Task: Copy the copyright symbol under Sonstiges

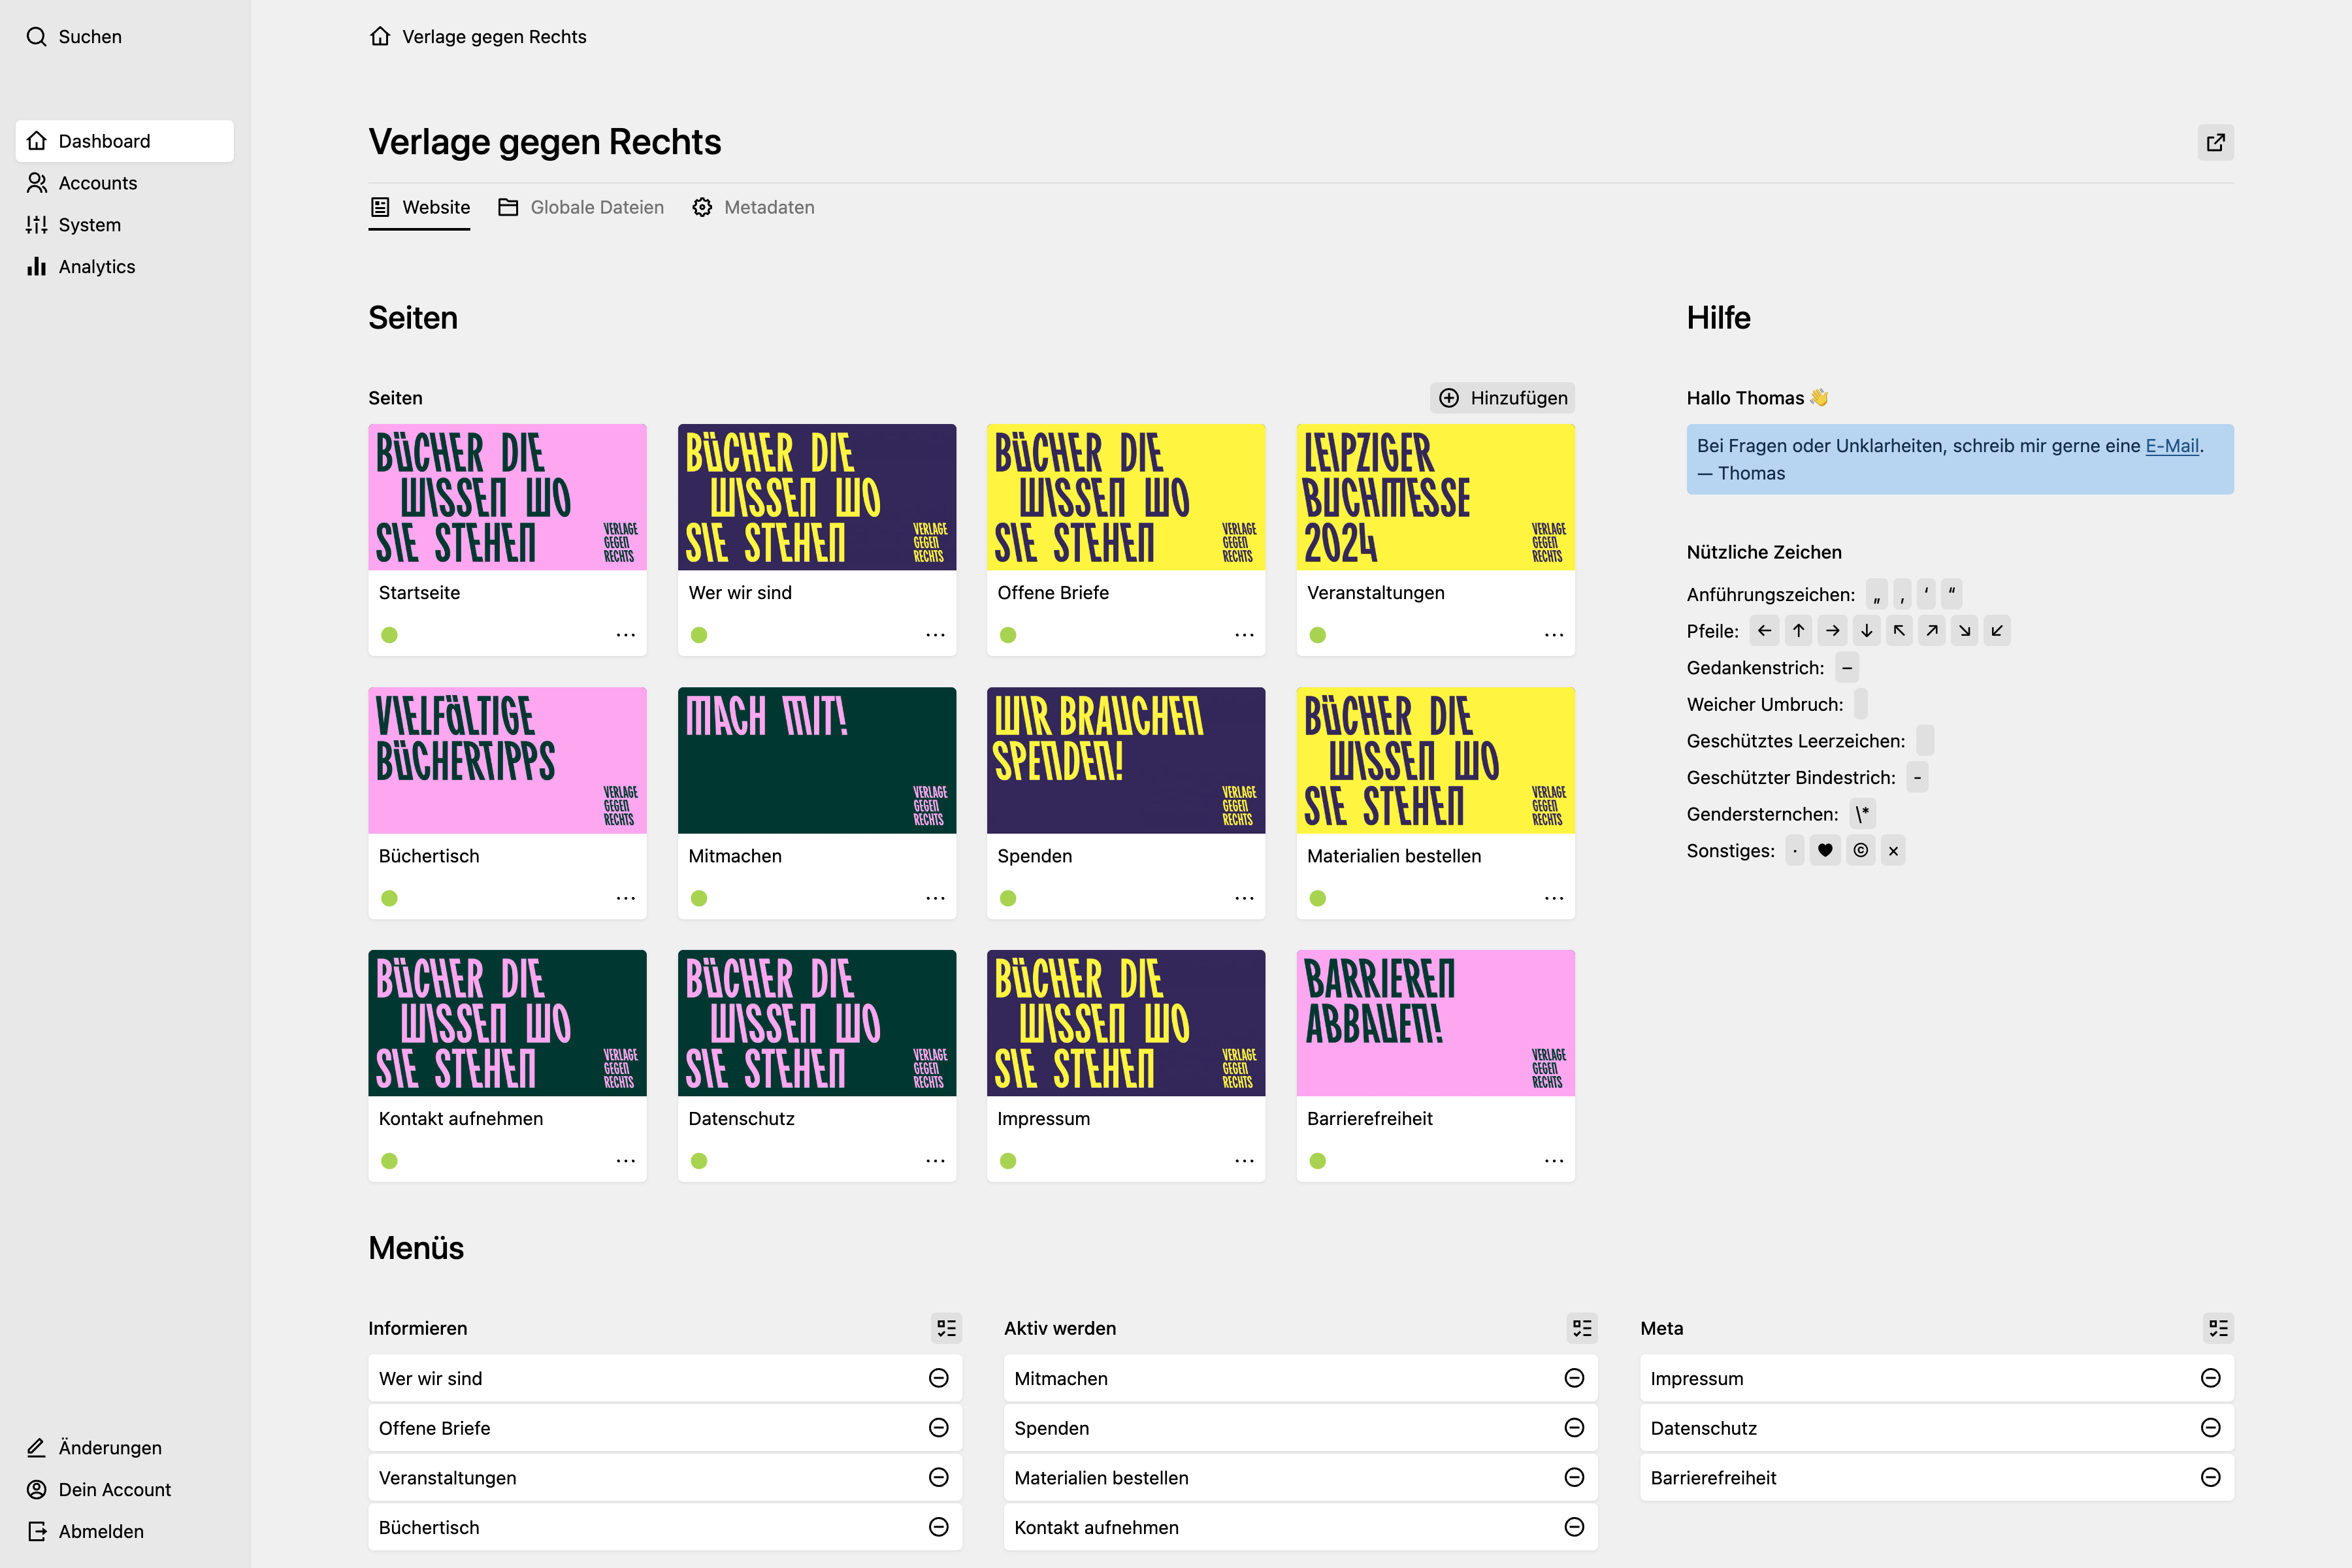Action: pos(1860,851)
